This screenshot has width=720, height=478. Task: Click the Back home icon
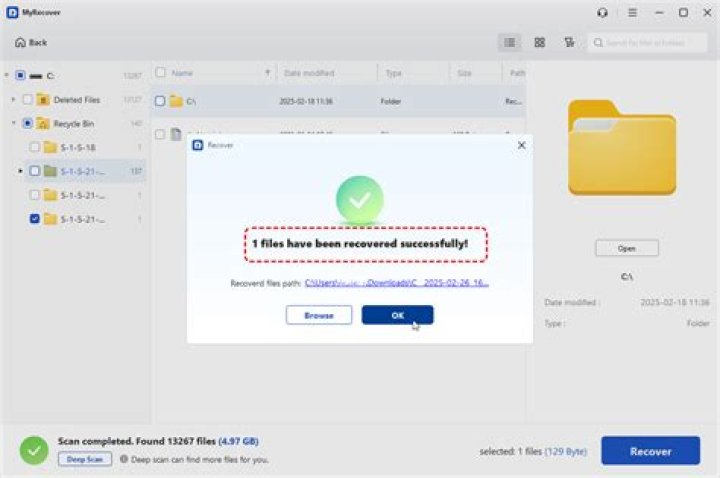pos(20,43)
